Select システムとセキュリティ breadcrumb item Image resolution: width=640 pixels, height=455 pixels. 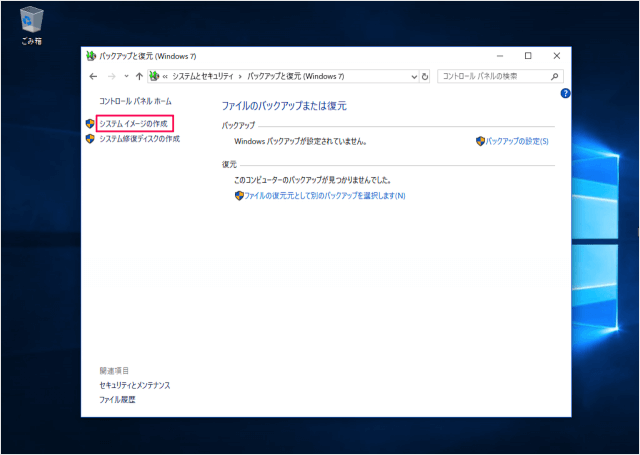click(203, 76)
